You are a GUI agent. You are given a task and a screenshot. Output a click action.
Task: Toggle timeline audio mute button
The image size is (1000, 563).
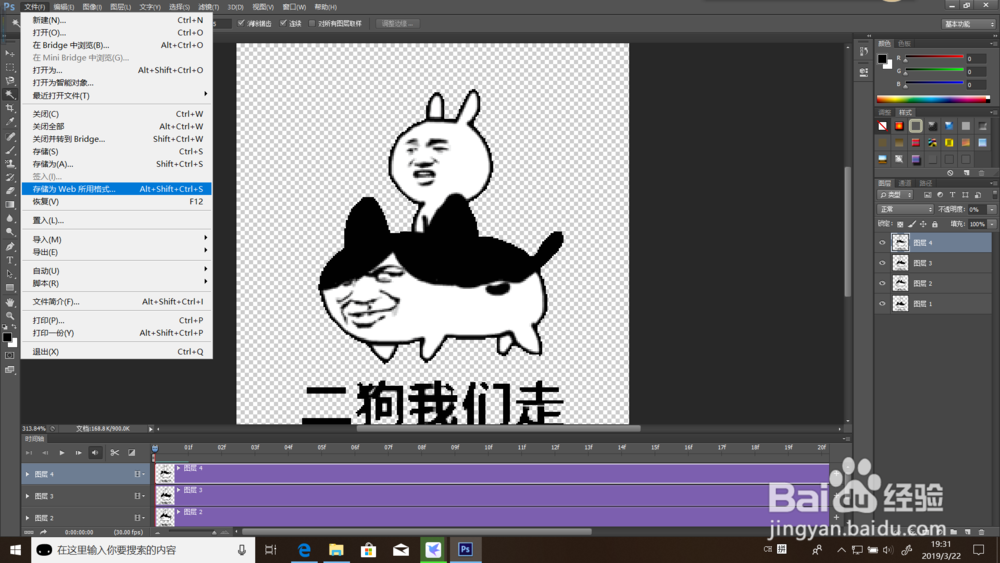click(x=95, y=453)
